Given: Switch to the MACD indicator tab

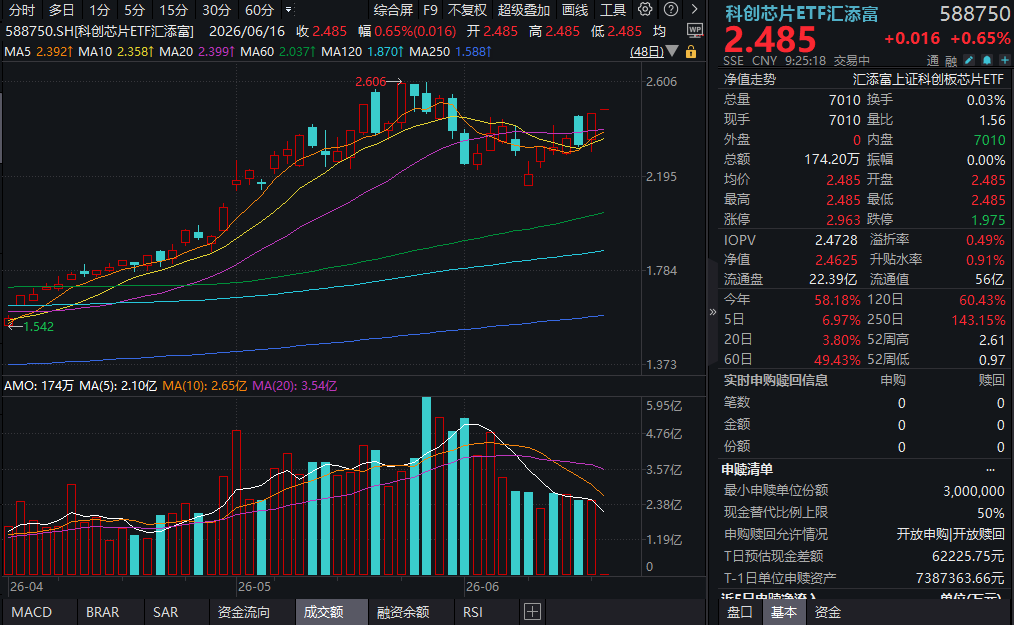Looking at the screenshot, I should pyautogui.click(x=32, y=612).
